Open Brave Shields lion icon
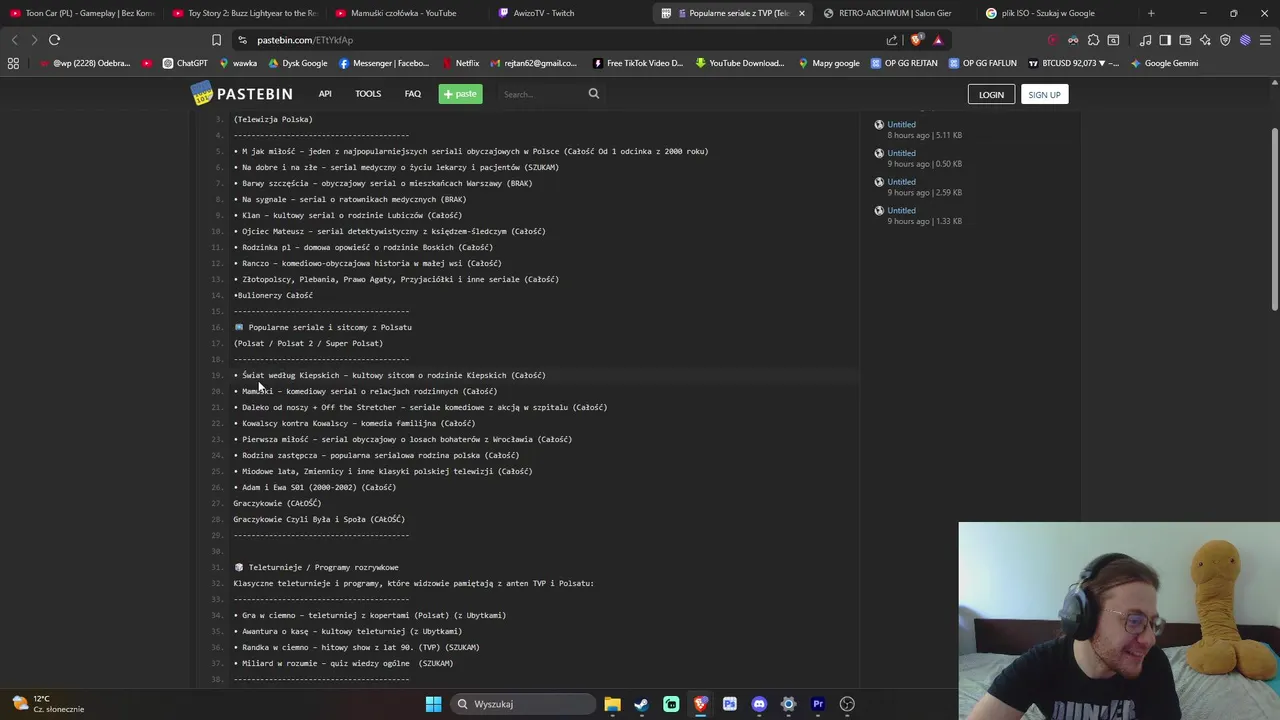This screenshot has width=1280, height=720. 917,40
